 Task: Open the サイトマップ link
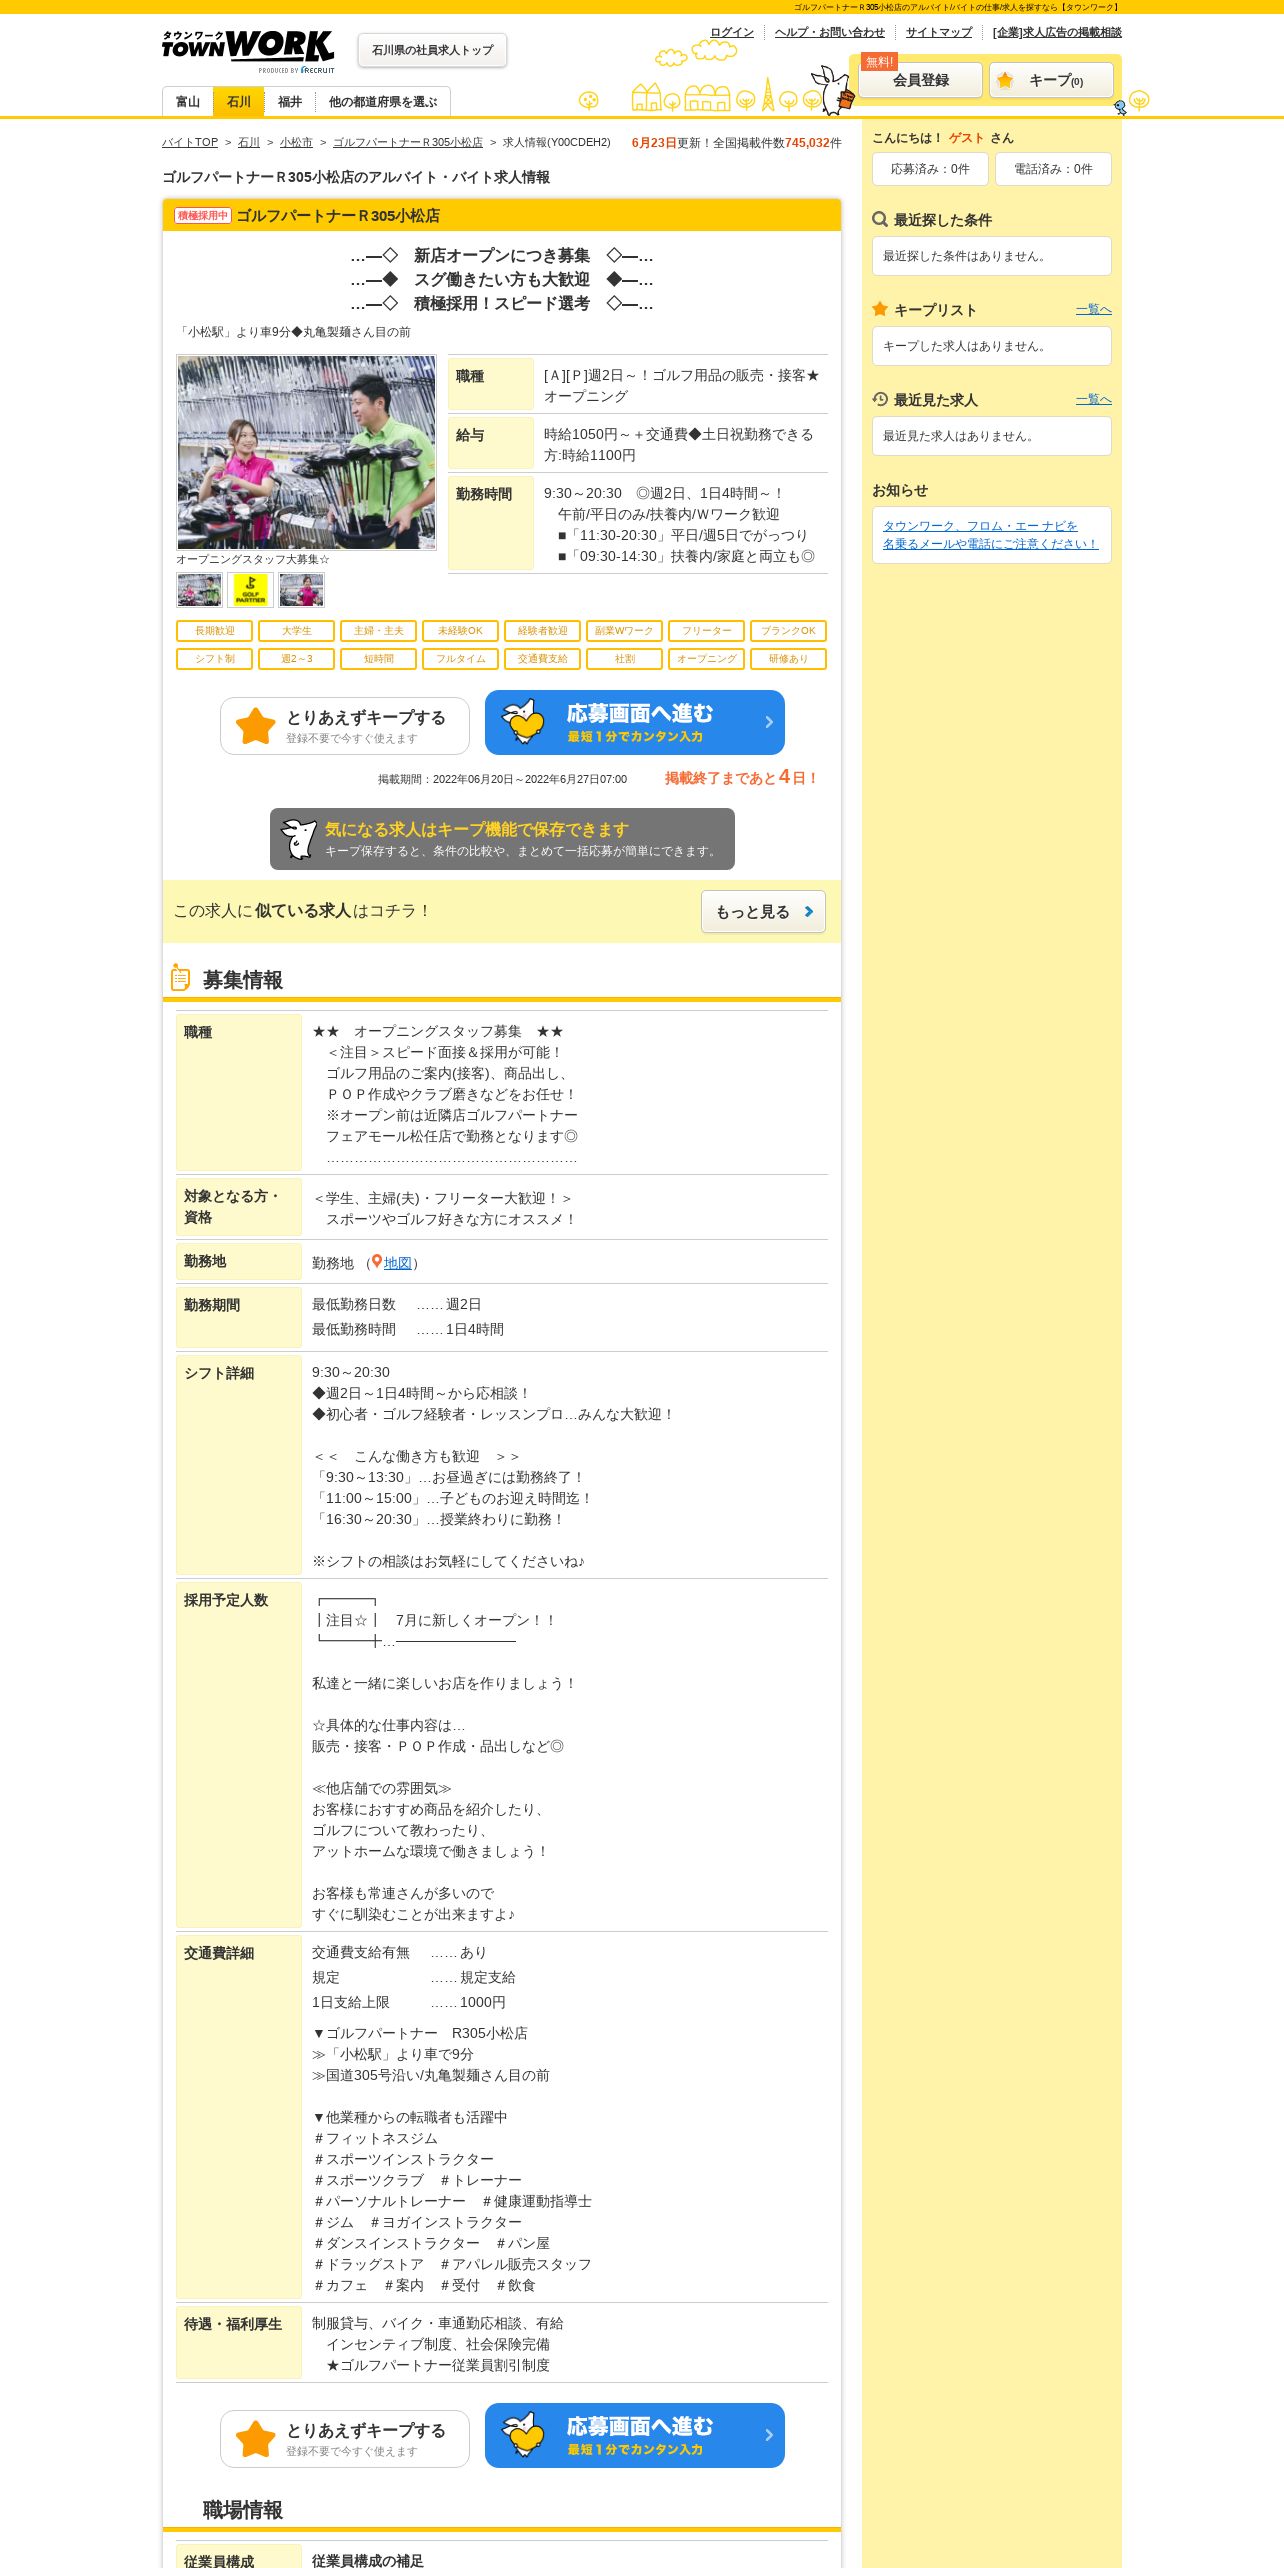point(939,32)
